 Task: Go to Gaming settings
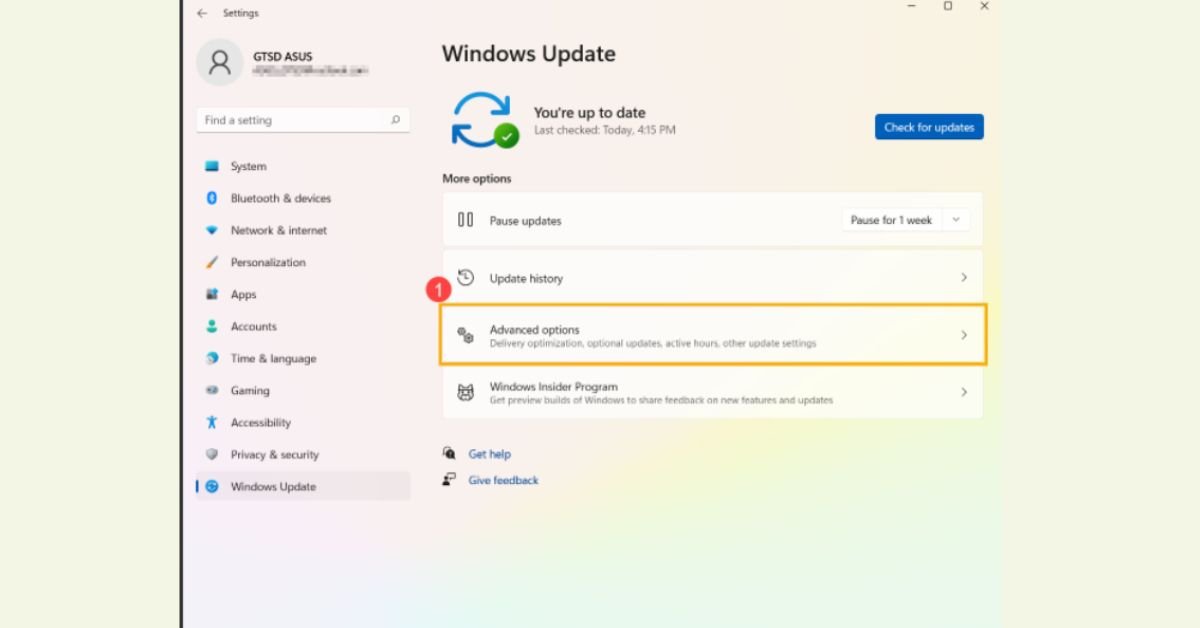click(x=303, y=390)
